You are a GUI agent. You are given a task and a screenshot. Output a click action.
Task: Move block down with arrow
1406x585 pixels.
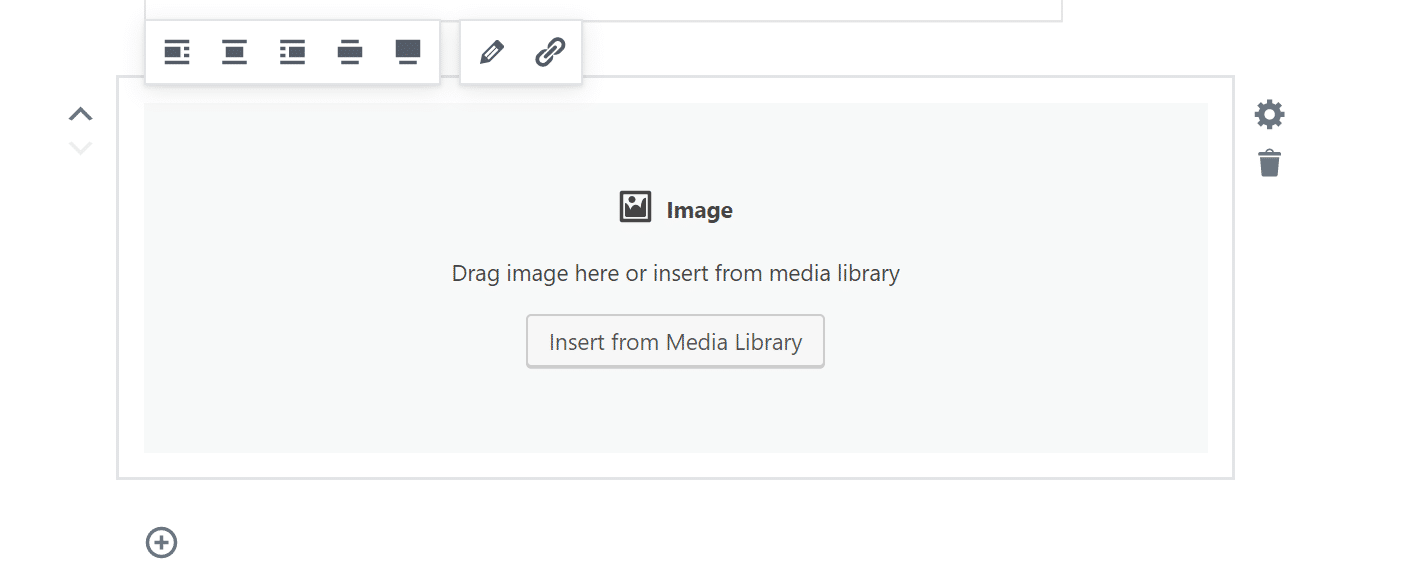pos(80,148)
